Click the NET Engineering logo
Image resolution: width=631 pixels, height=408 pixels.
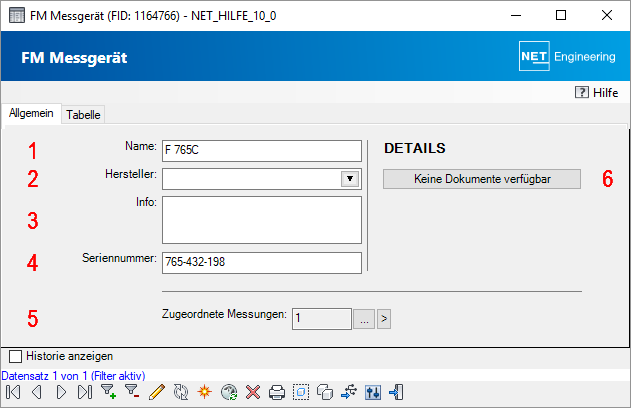567,56
